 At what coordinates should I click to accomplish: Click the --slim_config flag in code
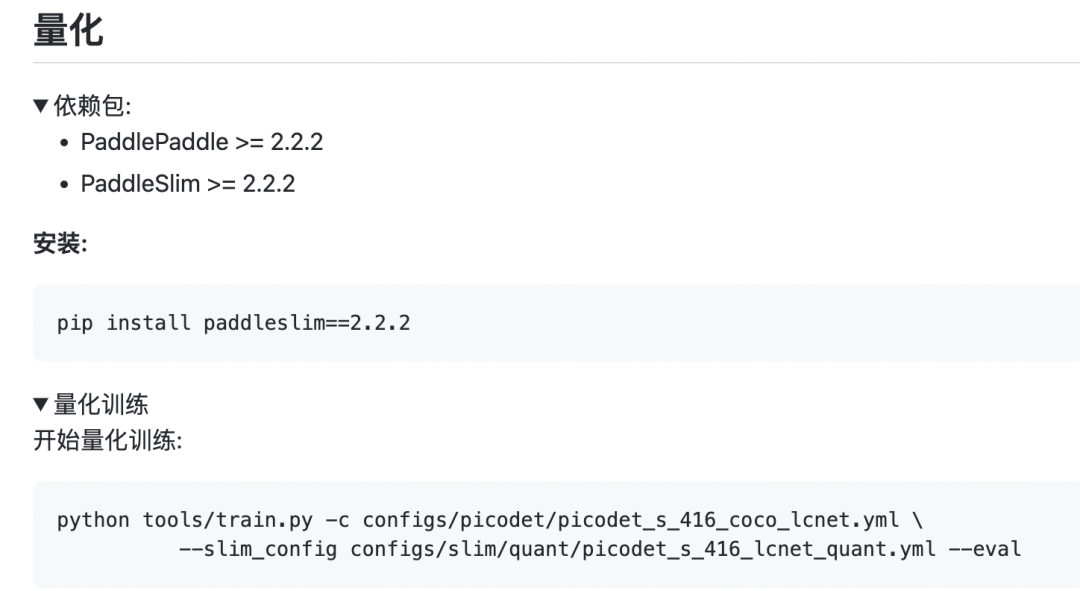coord(258,549)
